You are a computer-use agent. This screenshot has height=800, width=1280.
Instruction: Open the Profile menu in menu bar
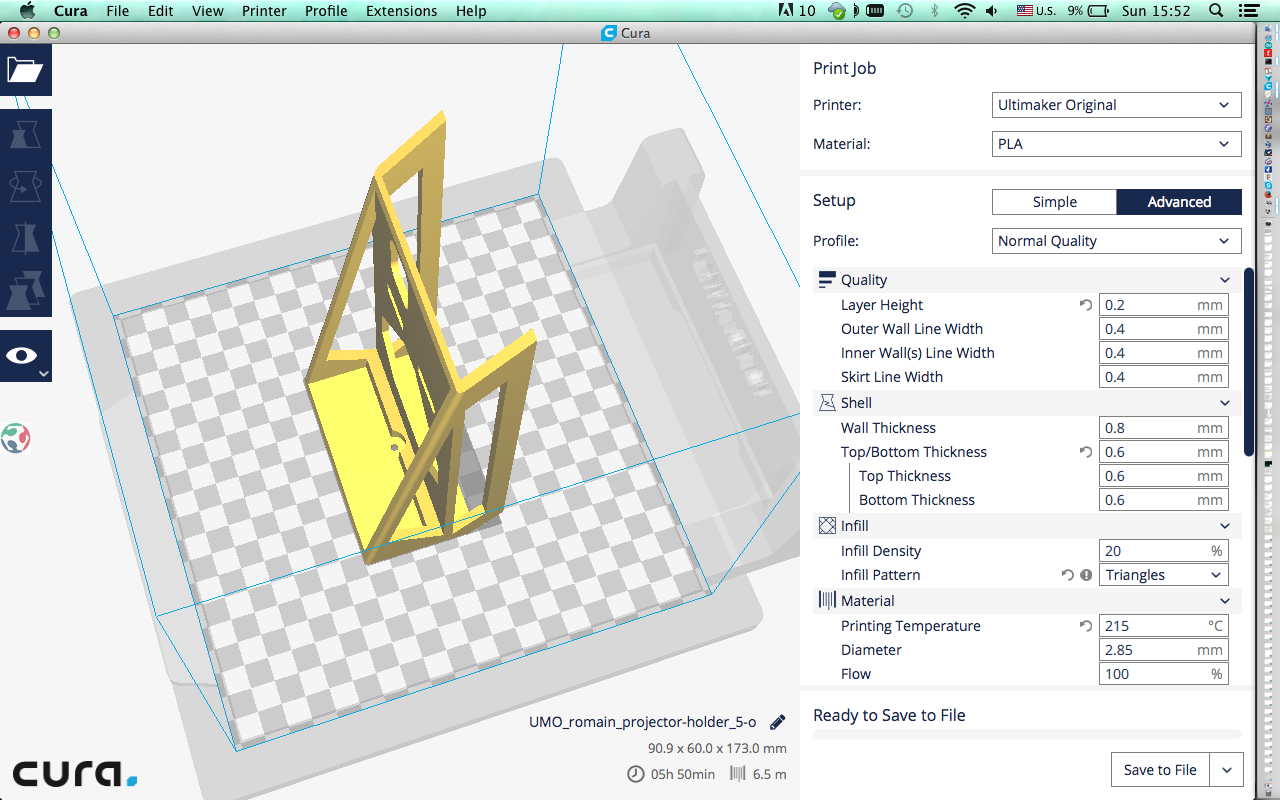coord(326,11)
